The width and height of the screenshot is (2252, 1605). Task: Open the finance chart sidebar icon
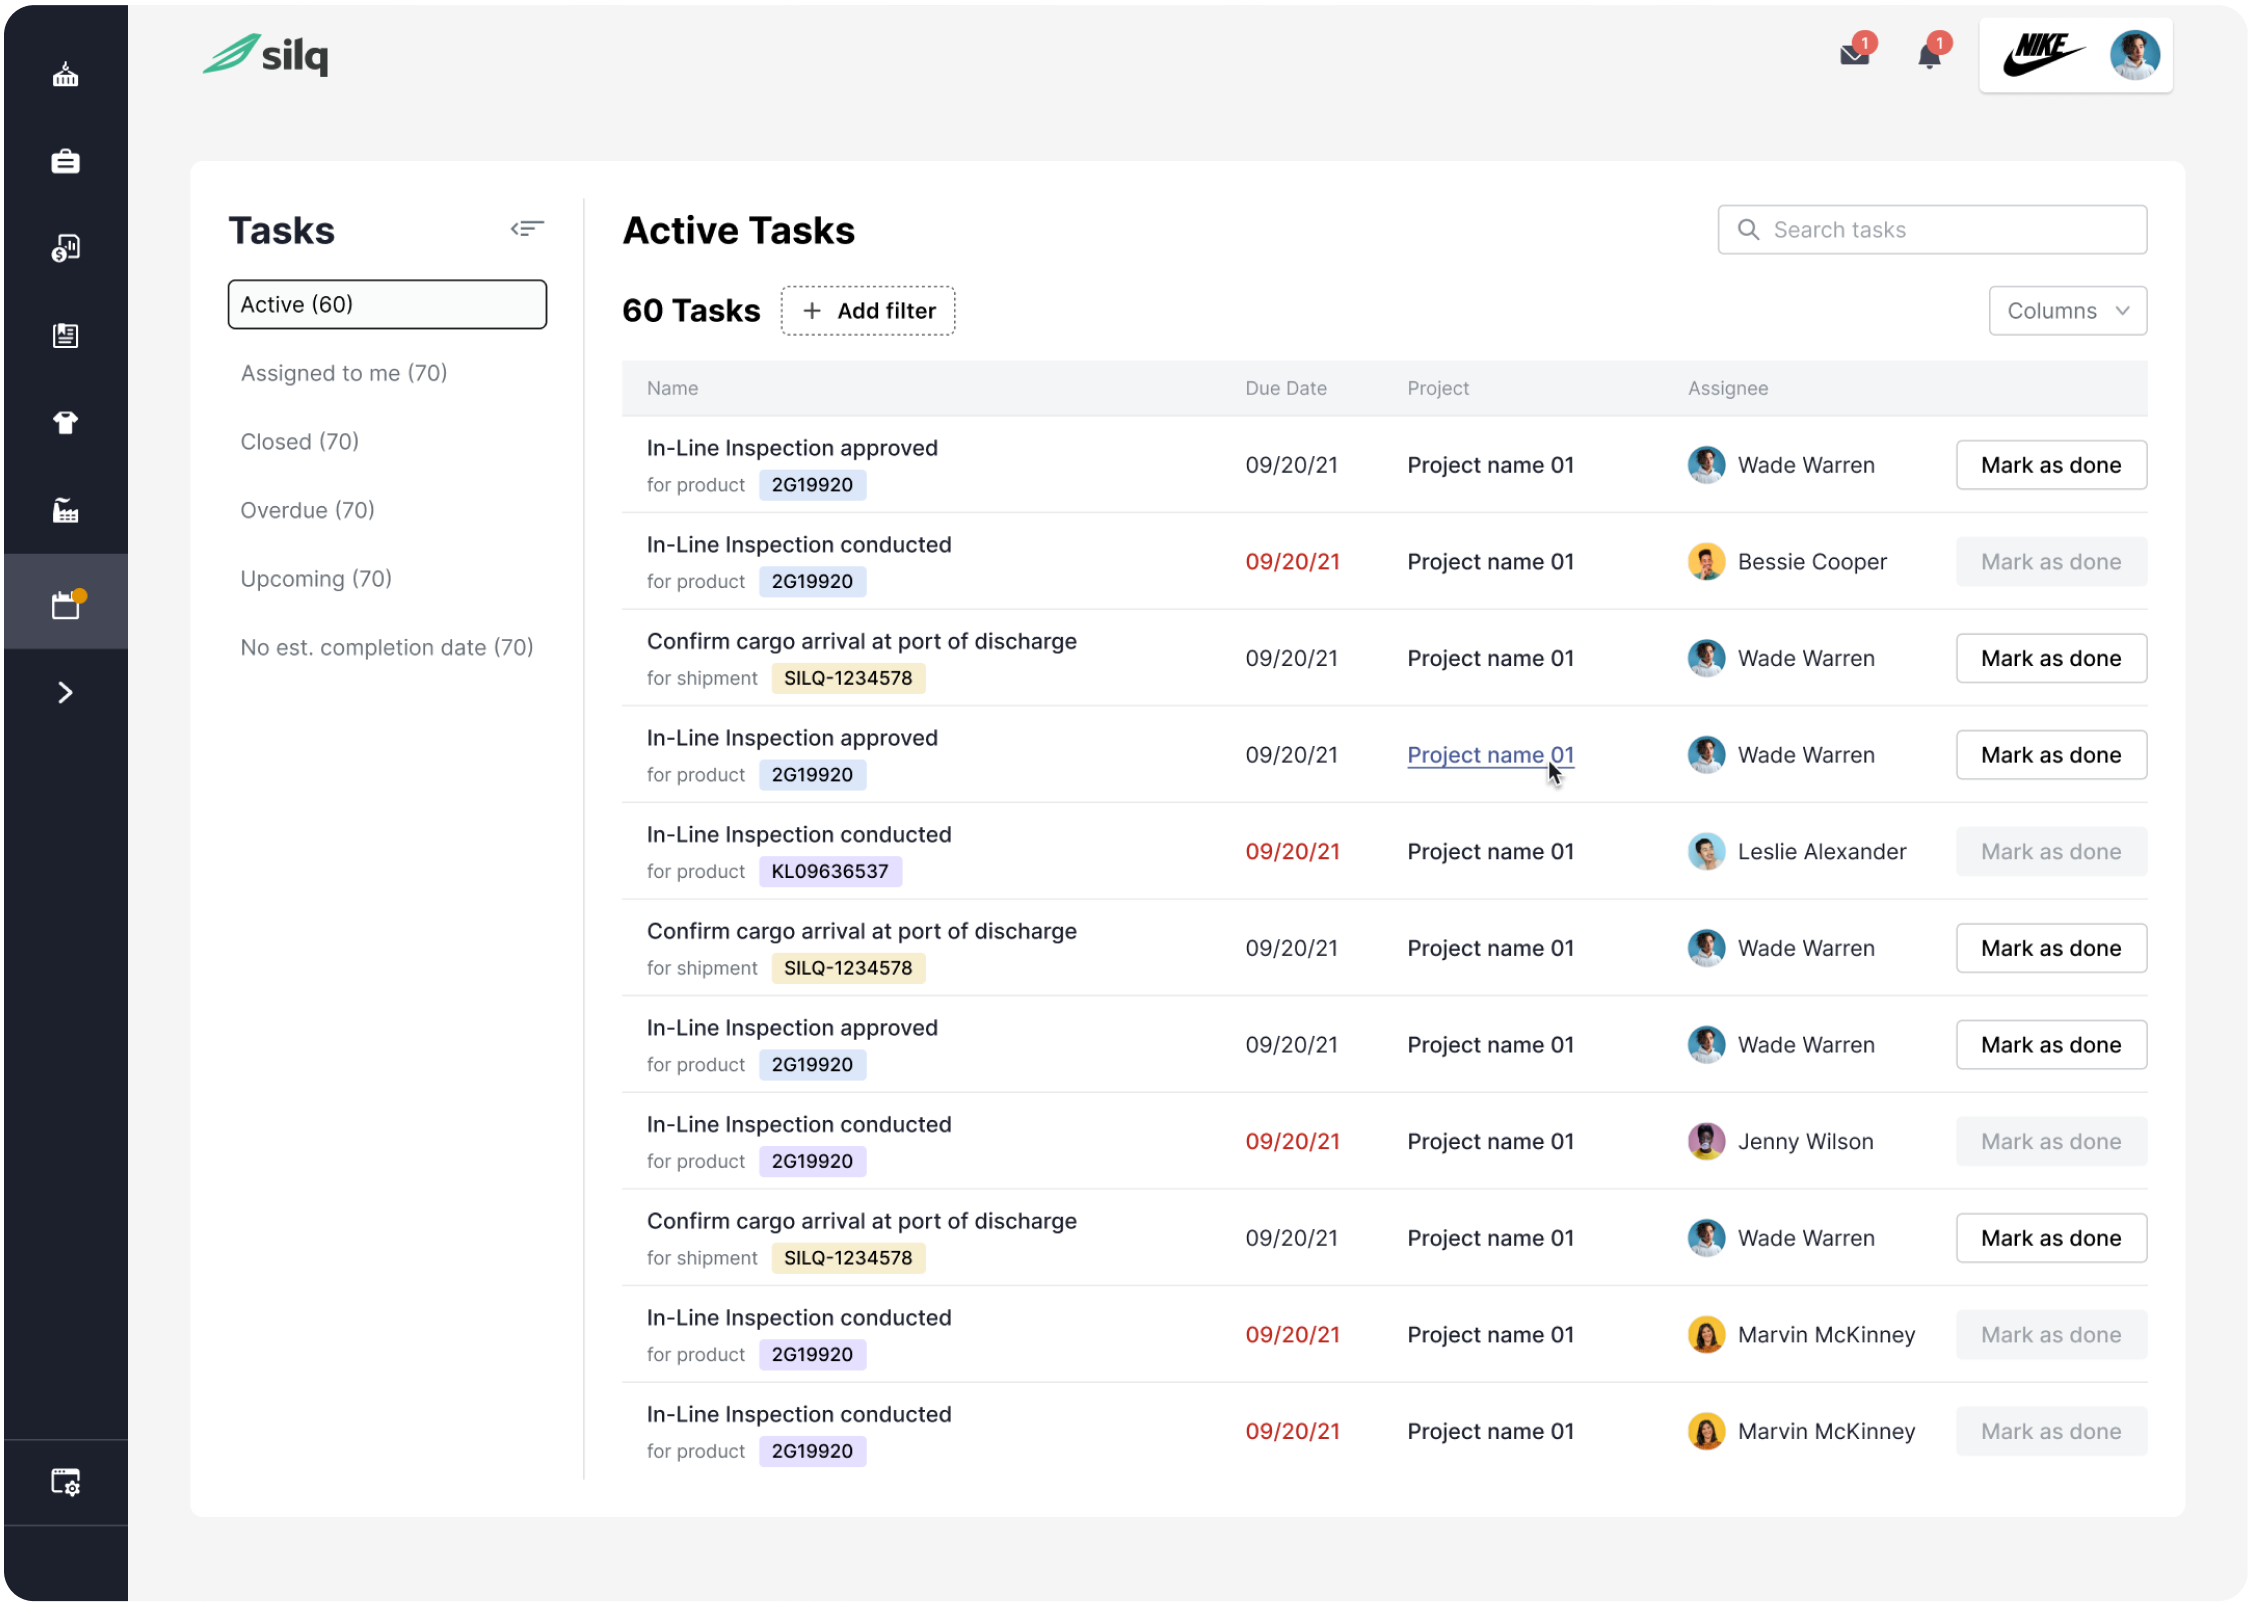[65, 248]
